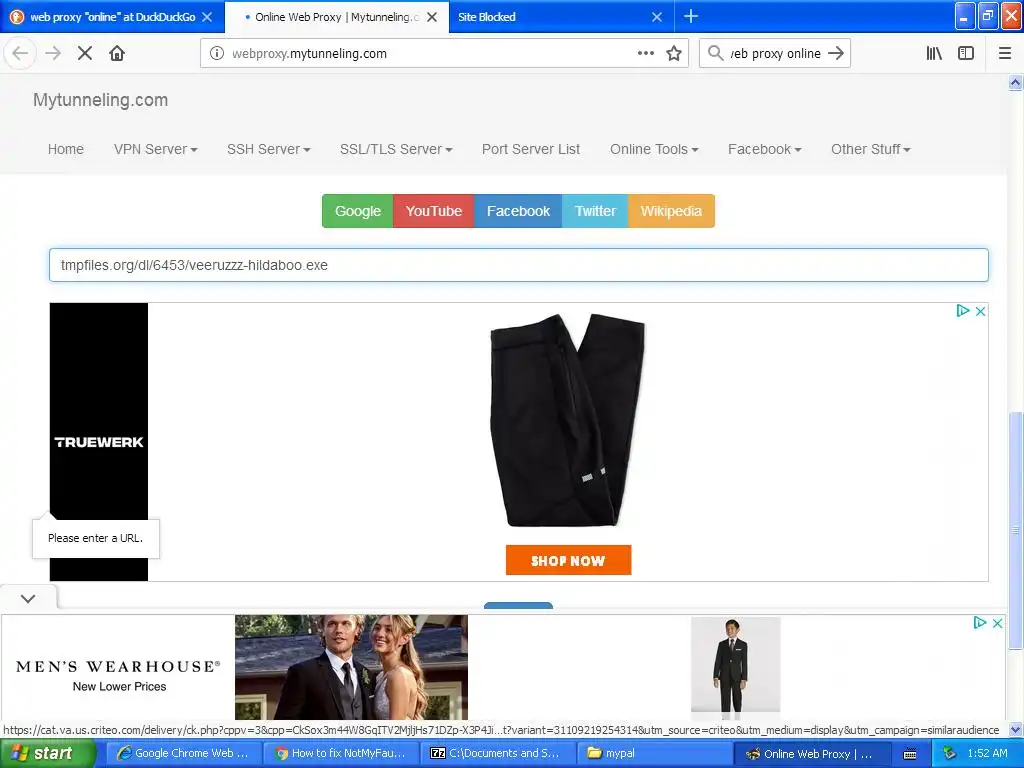Click the page scroll up arrow
Image resolution: width=1024 pixels, height=768 pixels.
(1015, 82)
